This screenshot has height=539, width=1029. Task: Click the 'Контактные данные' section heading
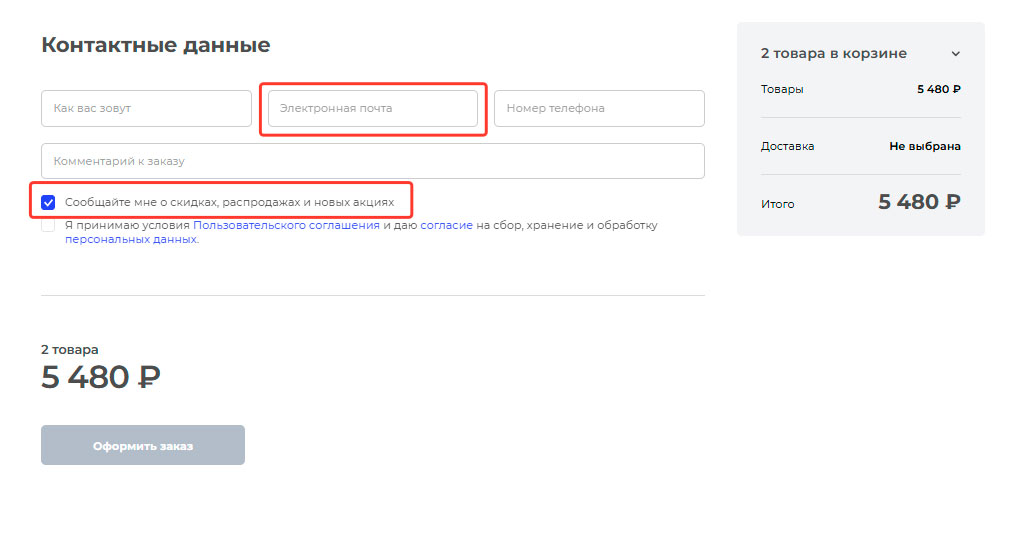pos(156,45)
